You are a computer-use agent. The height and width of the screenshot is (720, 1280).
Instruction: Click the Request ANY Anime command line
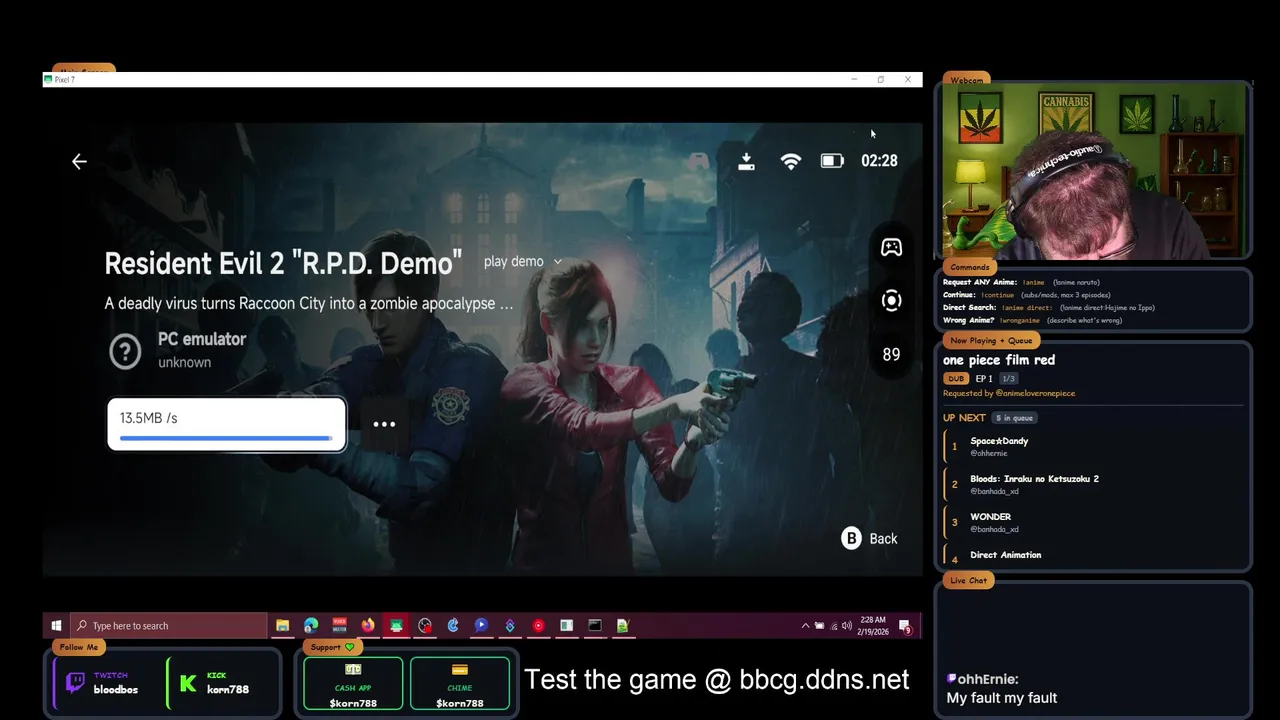(x=1021, y=282)
